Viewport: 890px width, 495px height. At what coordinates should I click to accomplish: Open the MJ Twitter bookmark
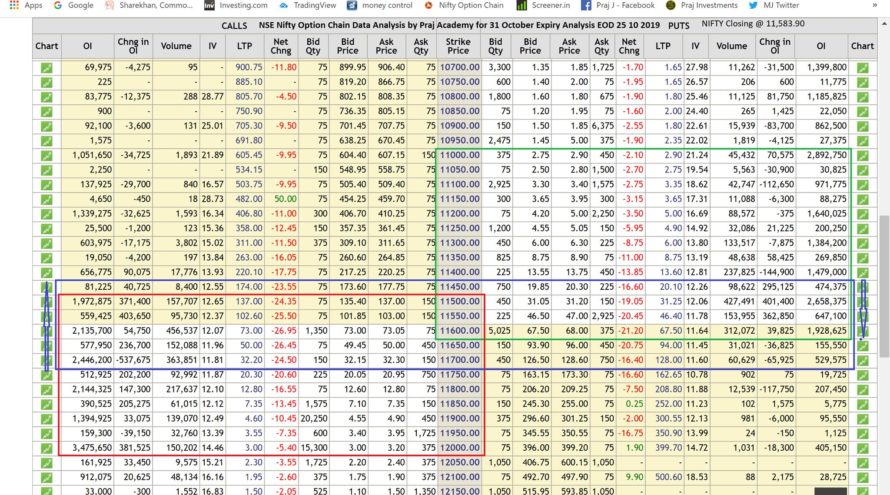click(x=774, y=5)
